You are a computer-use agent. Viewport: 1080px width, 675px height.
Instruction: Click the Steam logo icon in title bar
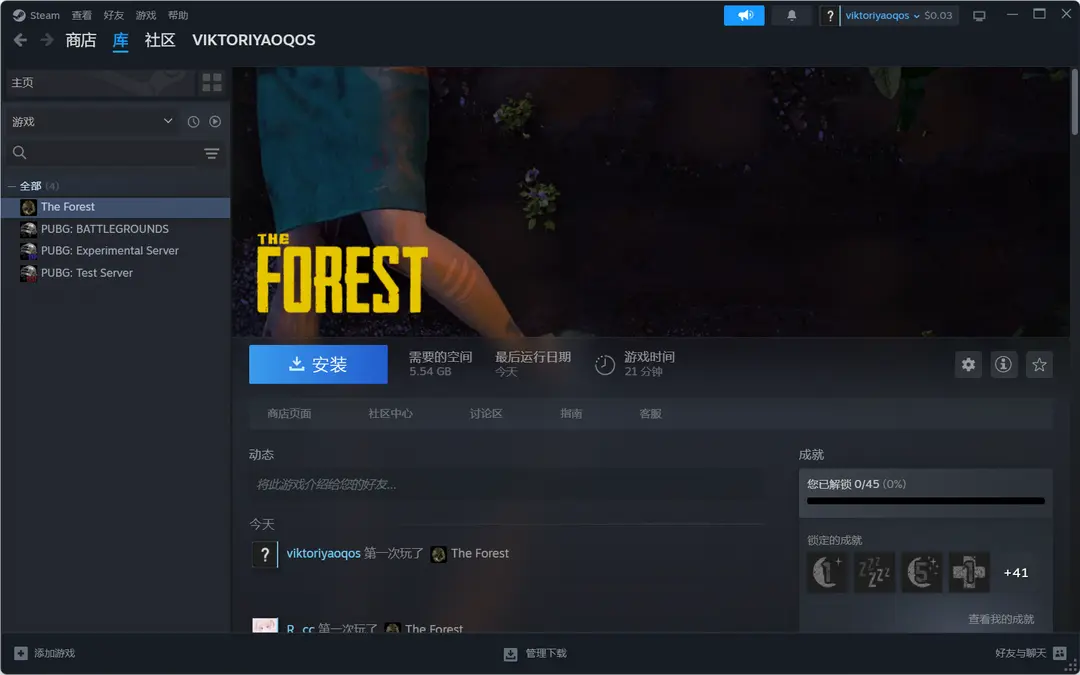point(19,15)
